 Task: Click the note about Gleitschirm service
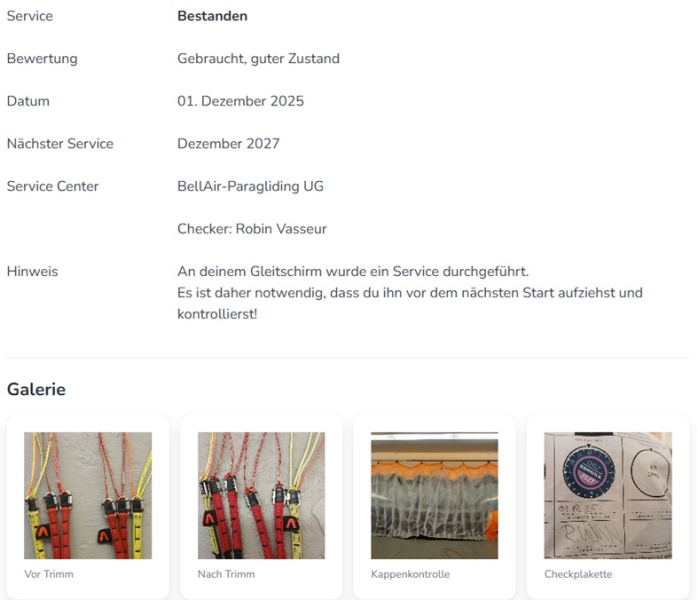pyautogui.click(x=410, y=292)
